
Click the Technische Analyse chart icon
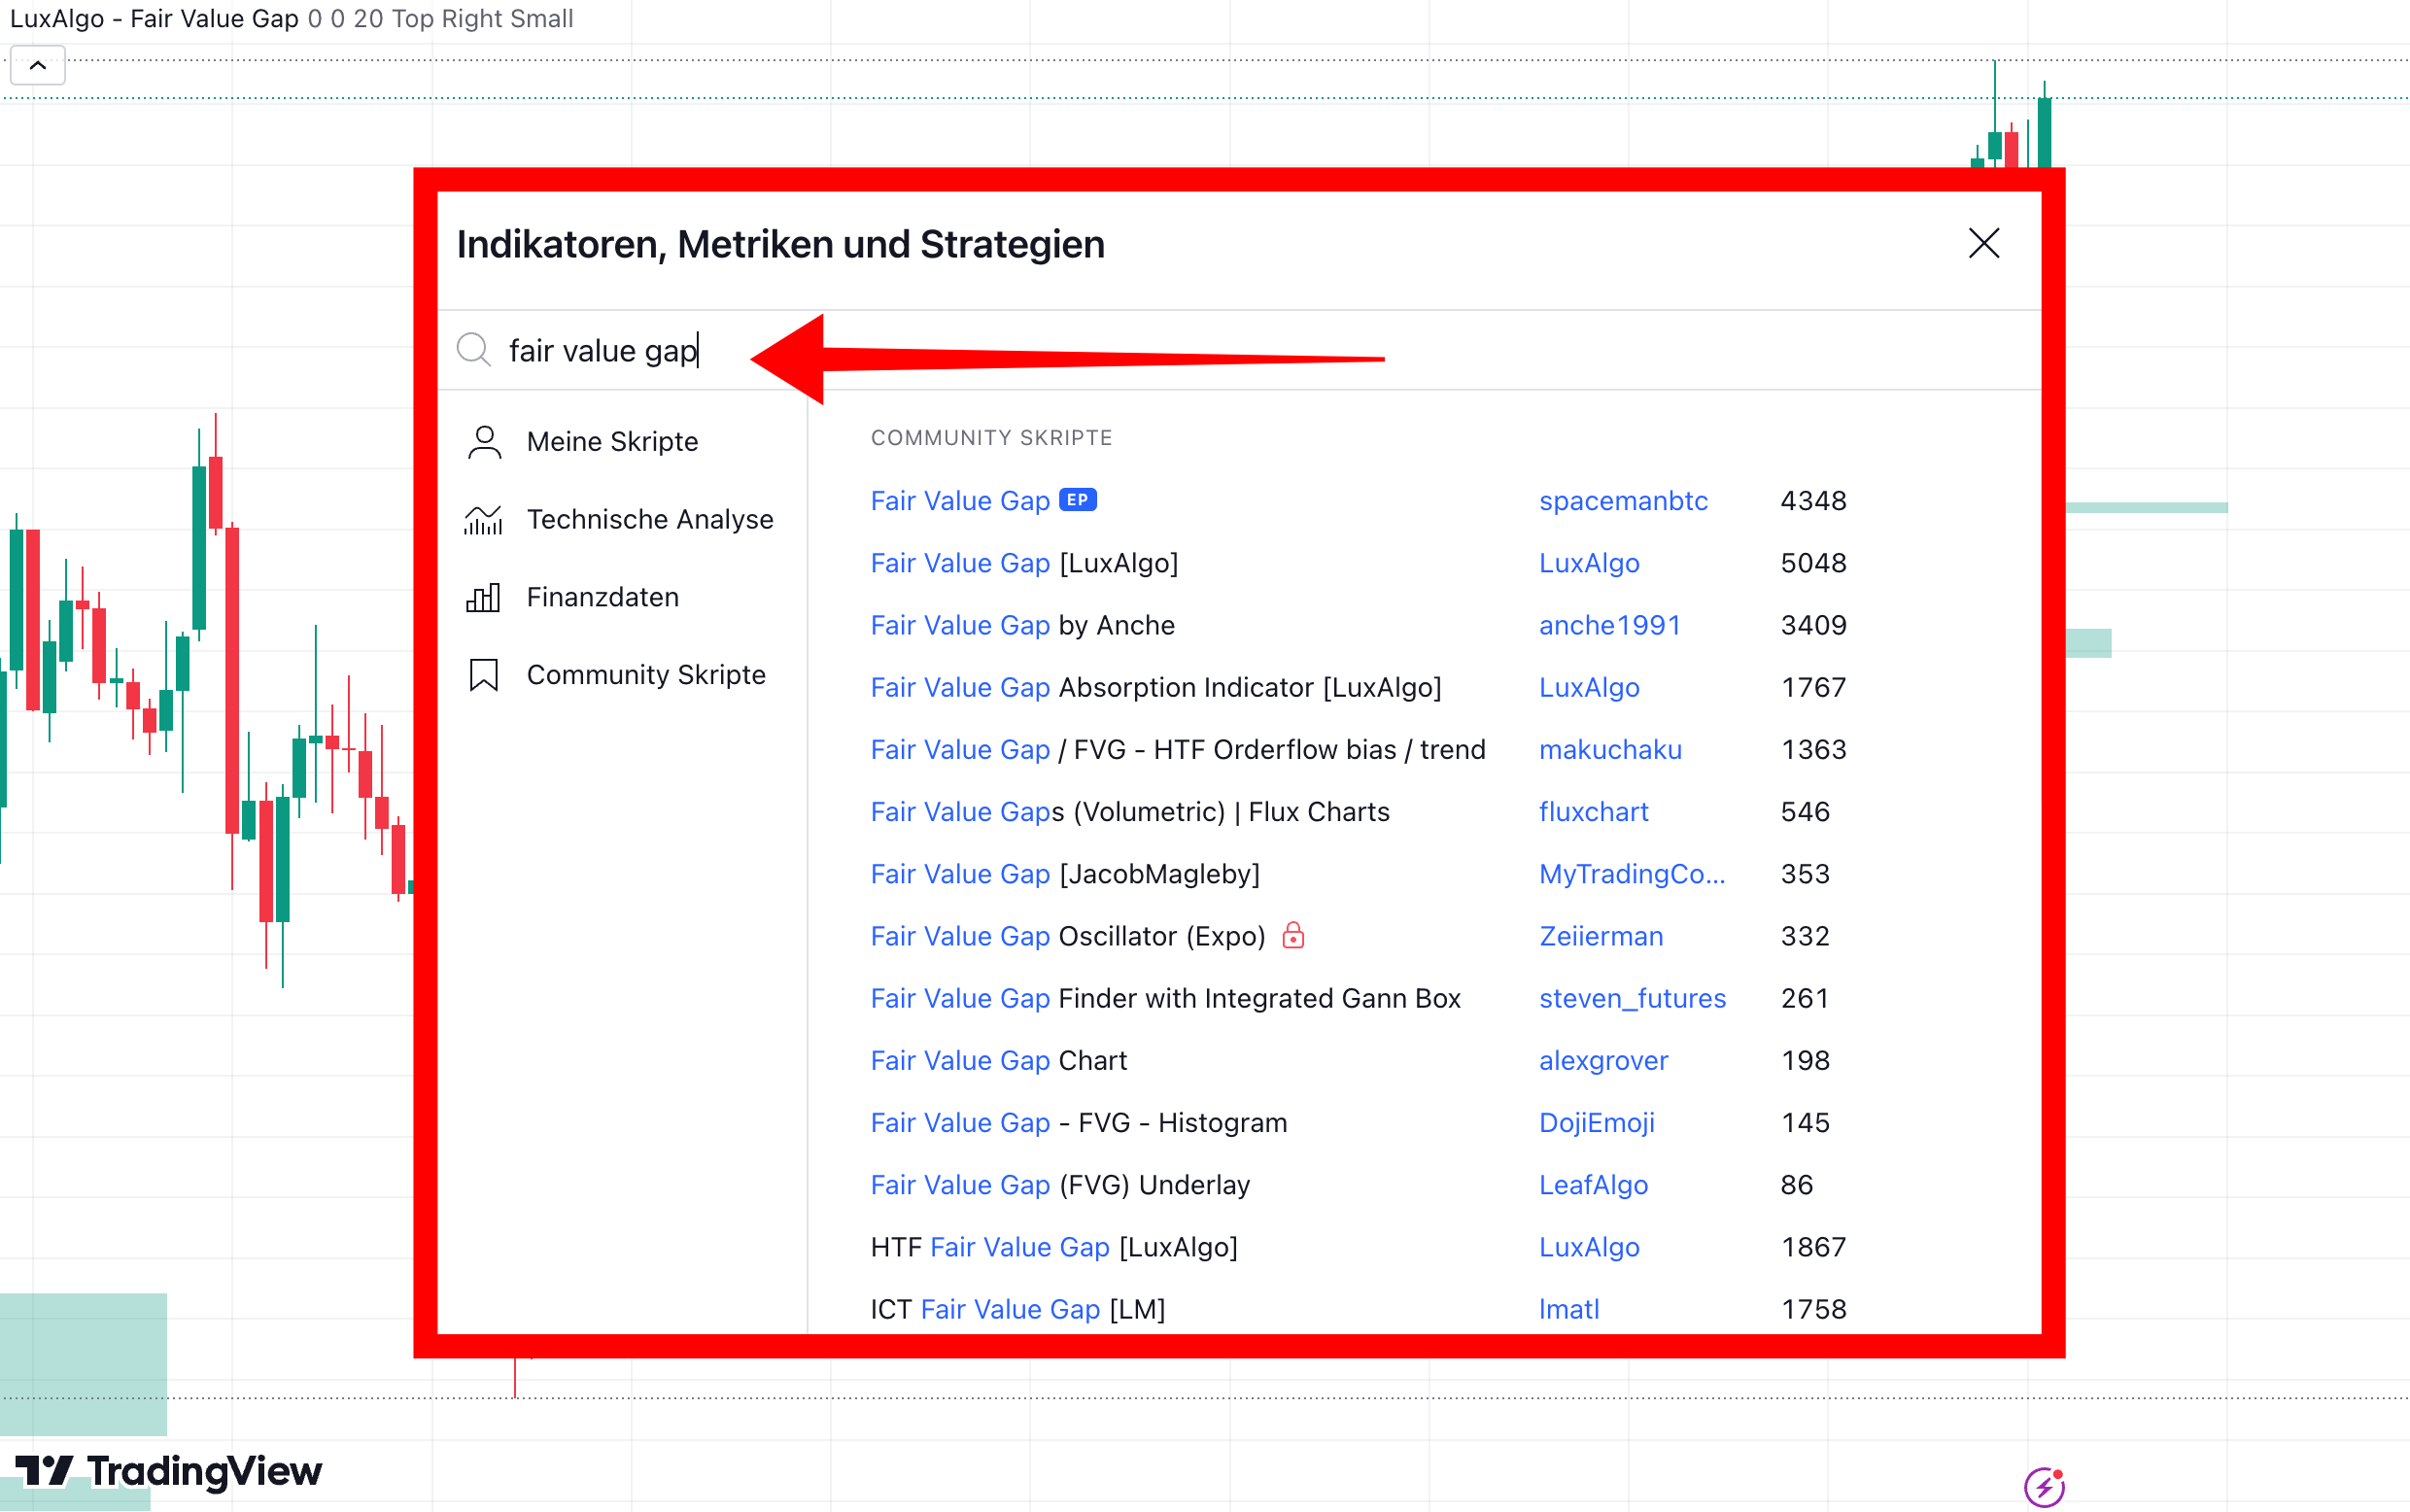(484, 520)
